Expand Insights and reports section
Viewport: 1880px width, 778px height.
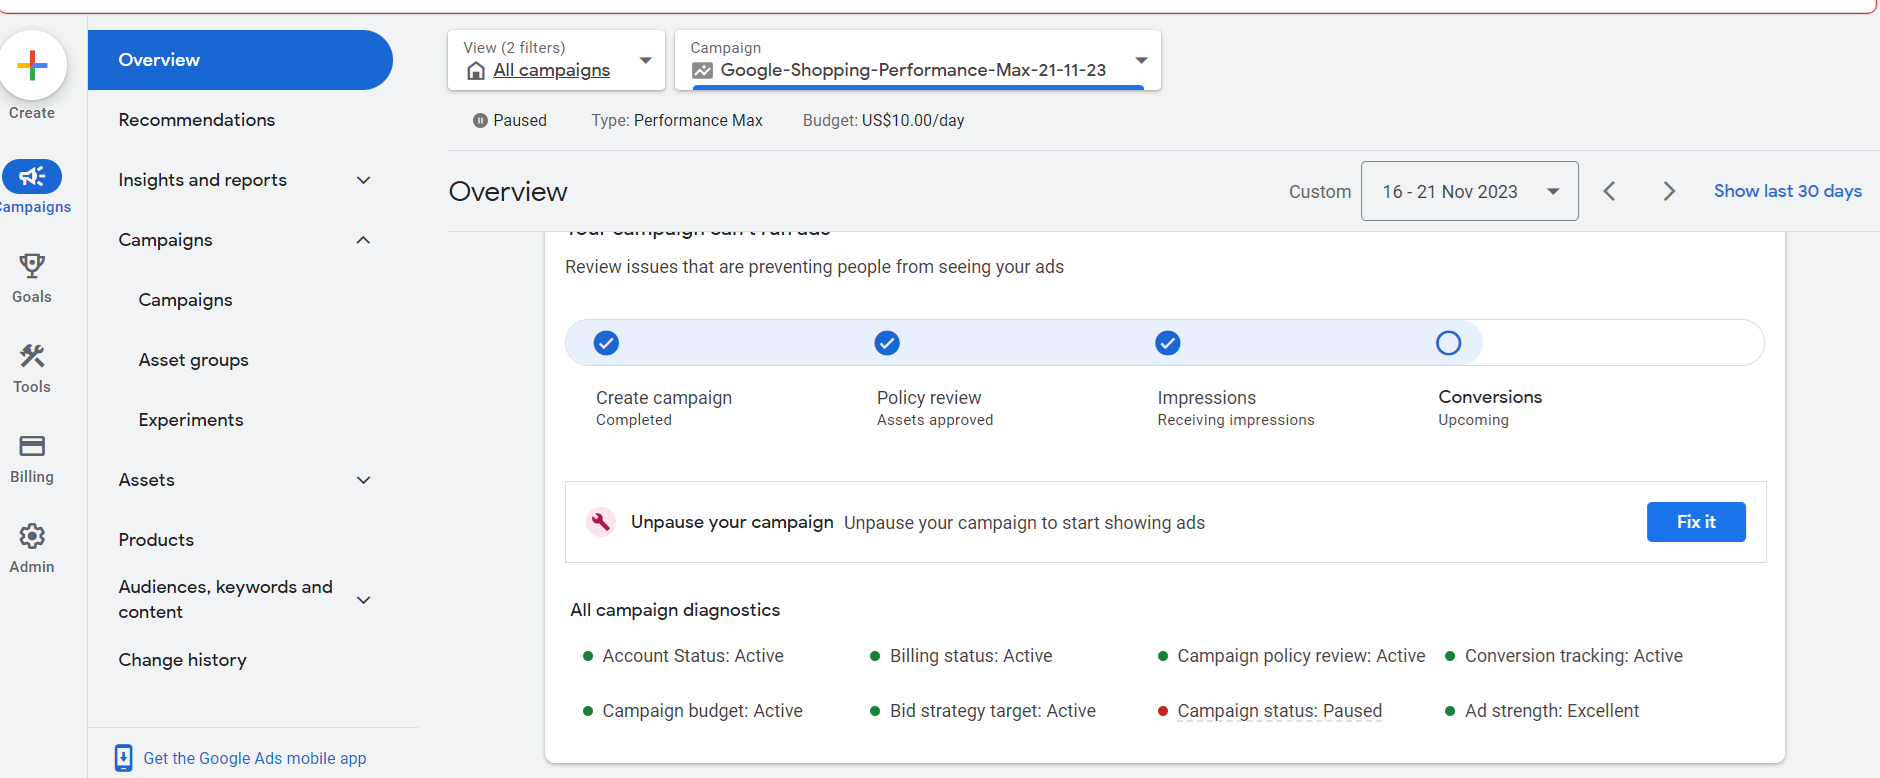point(364,180)
